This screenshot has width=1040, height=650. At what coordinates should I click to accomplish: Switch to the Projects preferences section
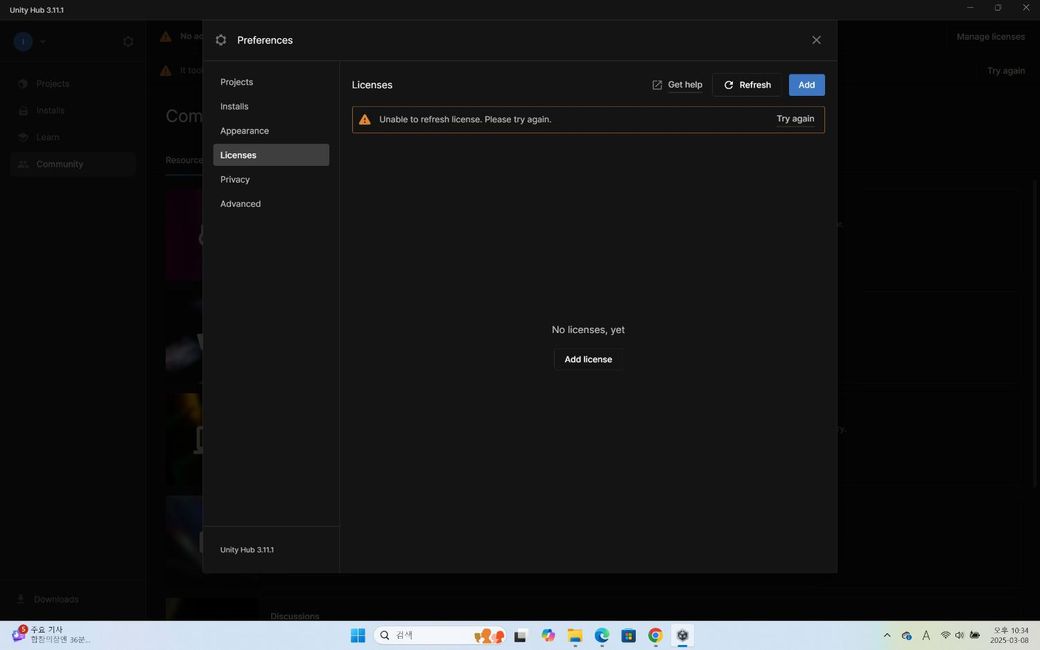(x=237, y=82)
